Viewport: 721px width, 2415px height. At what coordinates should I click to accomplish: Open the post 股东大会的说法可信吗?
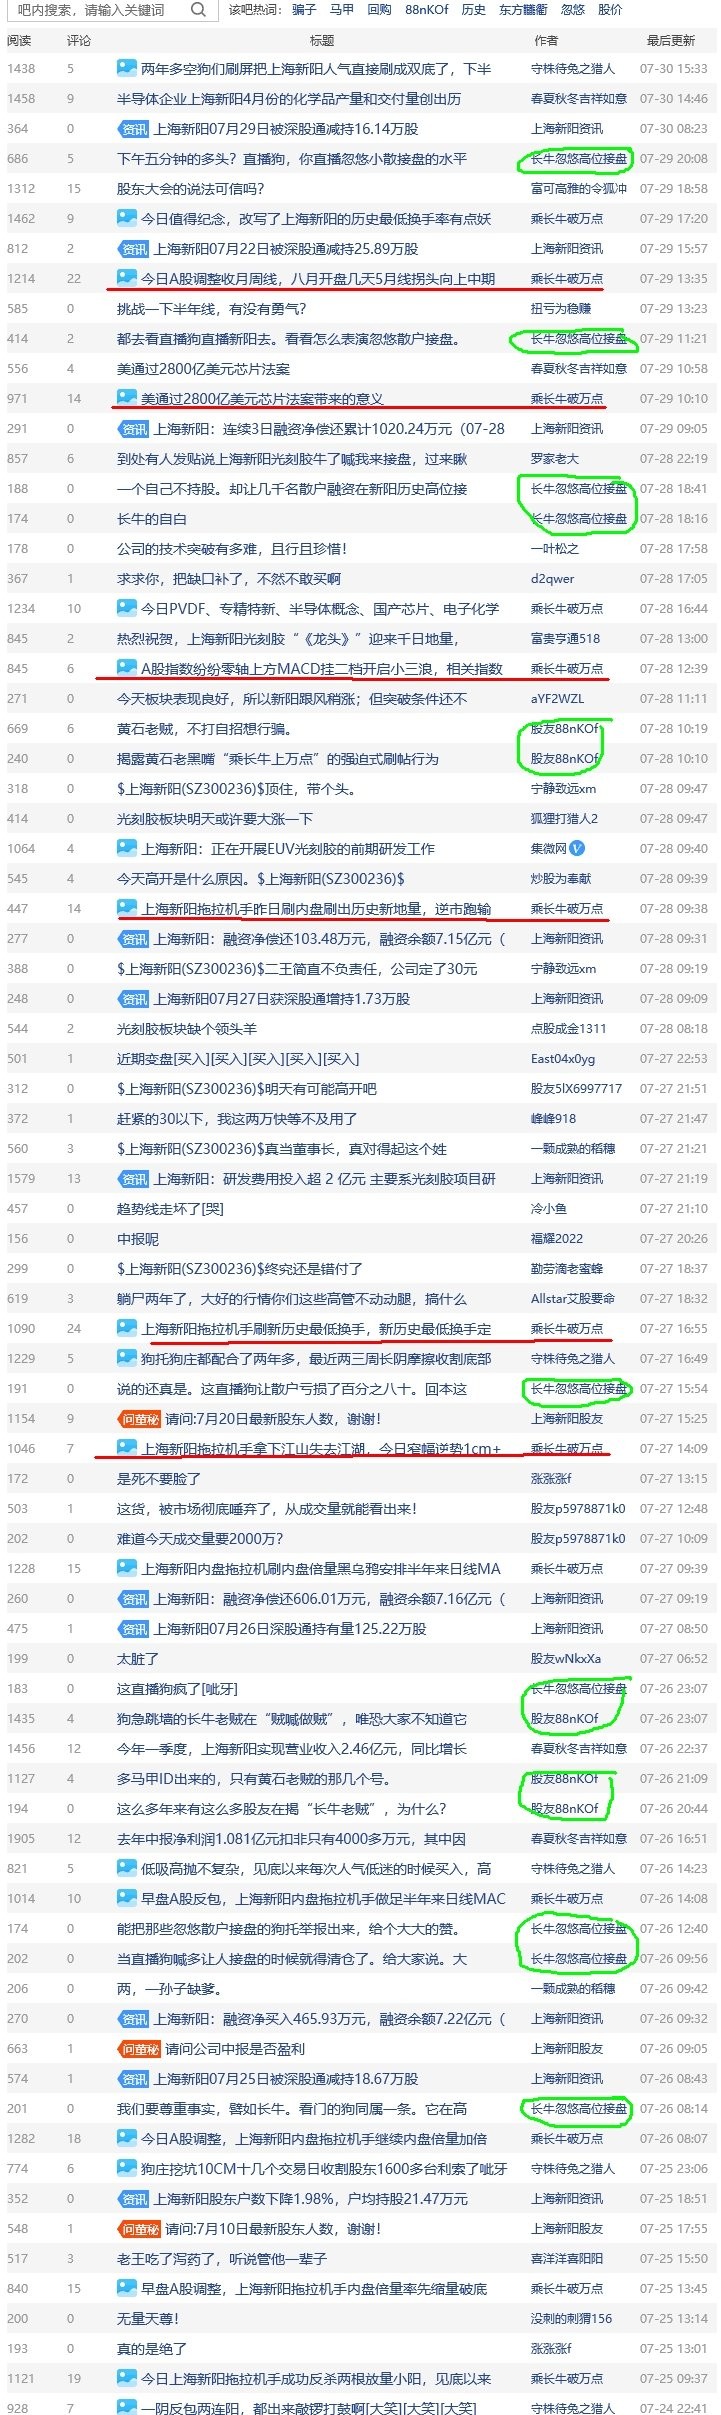click(191, 189)
